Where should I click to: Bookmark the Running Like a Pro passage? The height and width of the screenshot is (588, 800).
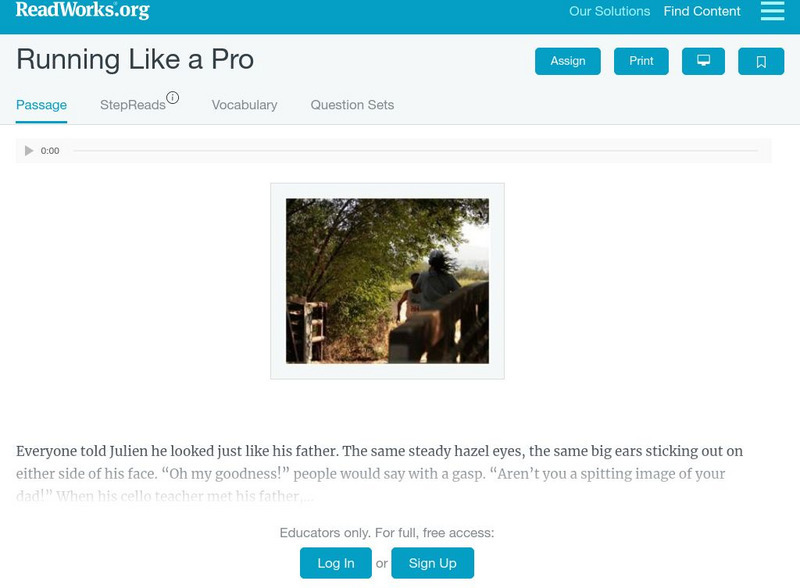coord(761,60)
